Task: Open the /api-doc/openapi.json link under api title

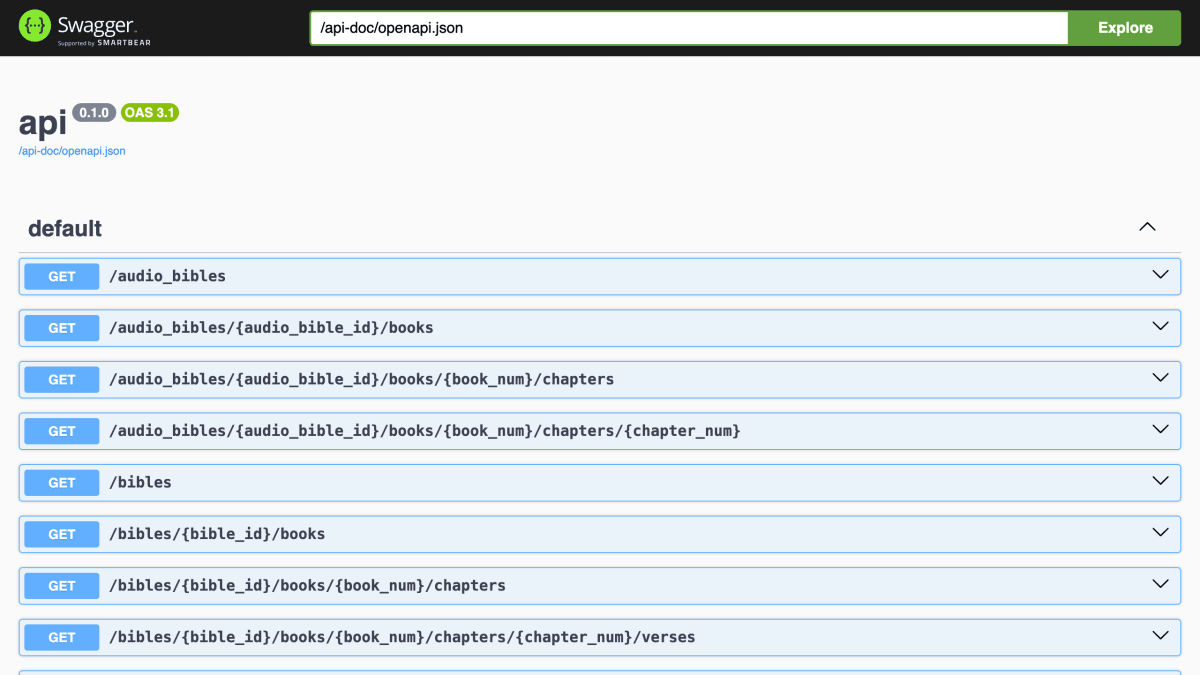Action: pos(72,151)
